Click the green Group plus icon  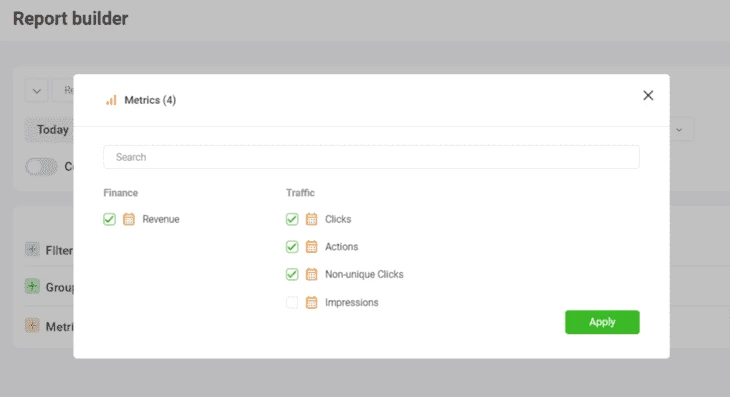(32, 286)
